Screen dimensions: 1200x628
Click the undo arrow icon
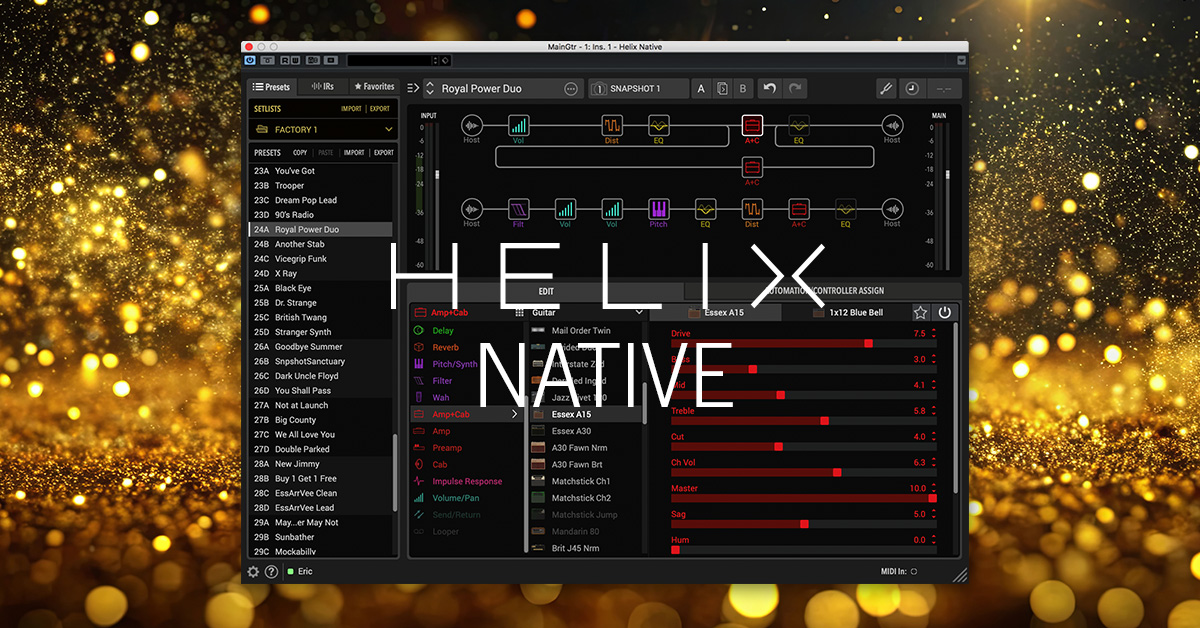(x=769, y=89)
